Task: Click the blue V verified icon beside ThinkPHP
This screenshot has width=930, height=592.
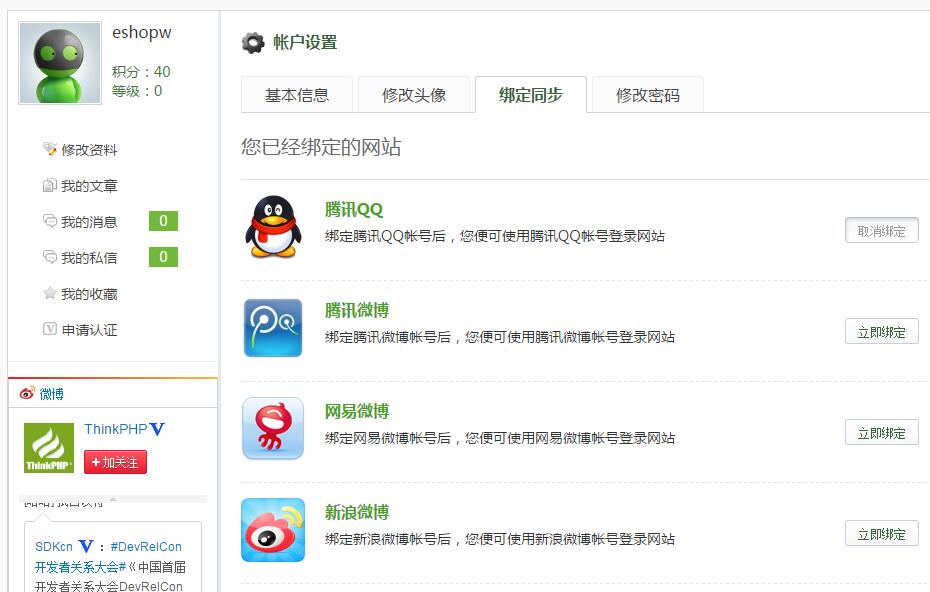Action: [157, 429]
